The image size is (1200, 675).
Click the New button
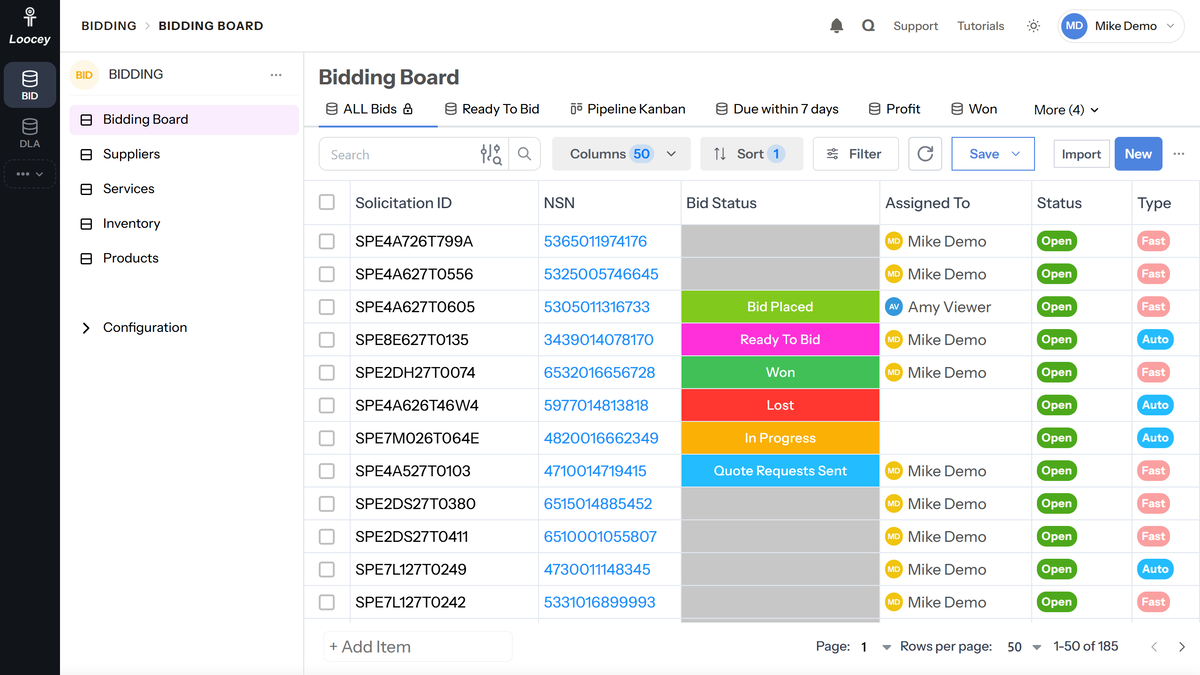click(1138, 154)
